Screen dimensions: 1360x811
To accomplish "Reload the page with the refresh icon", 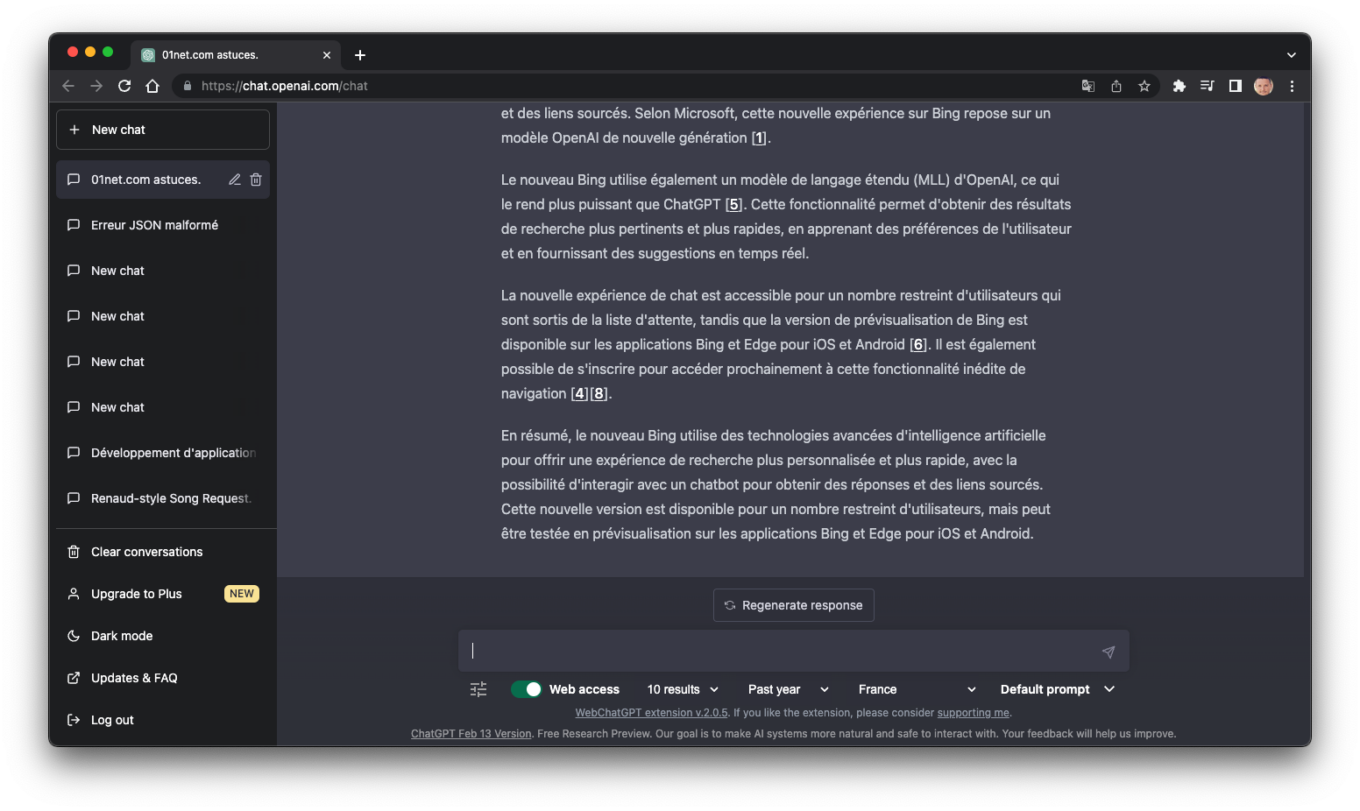I will (x=124, y=86).
